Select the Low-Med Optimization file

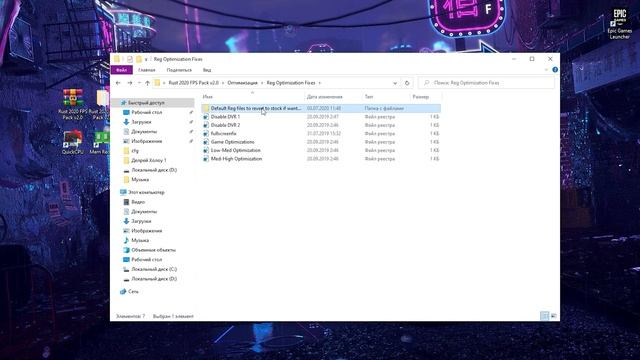tap(321, 150)
